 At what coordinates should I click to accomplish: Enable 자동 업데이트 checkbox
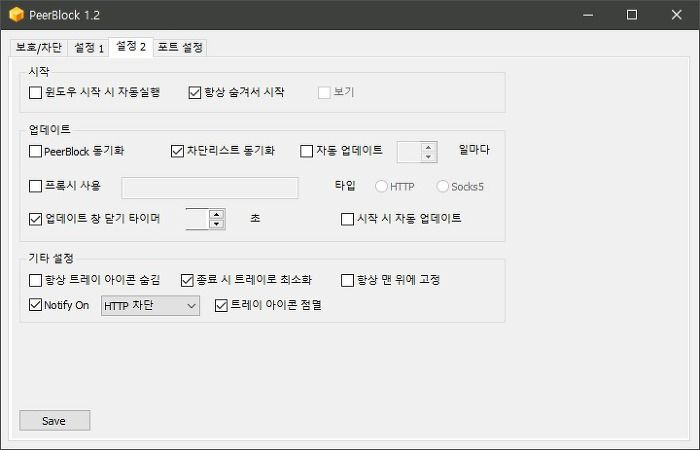(x=306, y=151)
